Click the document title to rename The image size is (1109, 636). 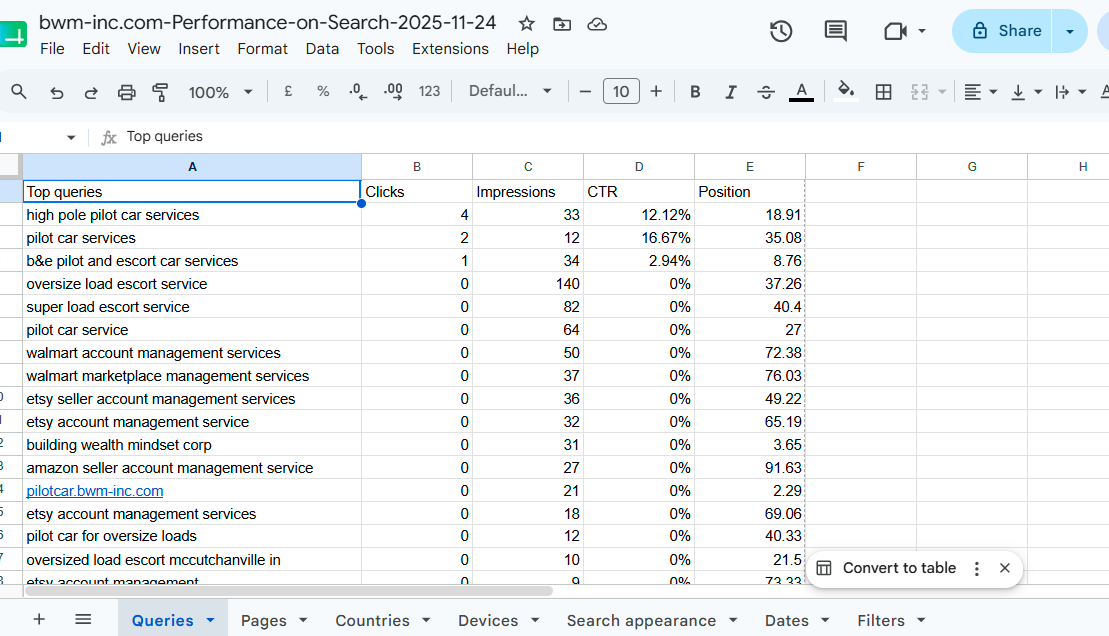click(267, 23)
